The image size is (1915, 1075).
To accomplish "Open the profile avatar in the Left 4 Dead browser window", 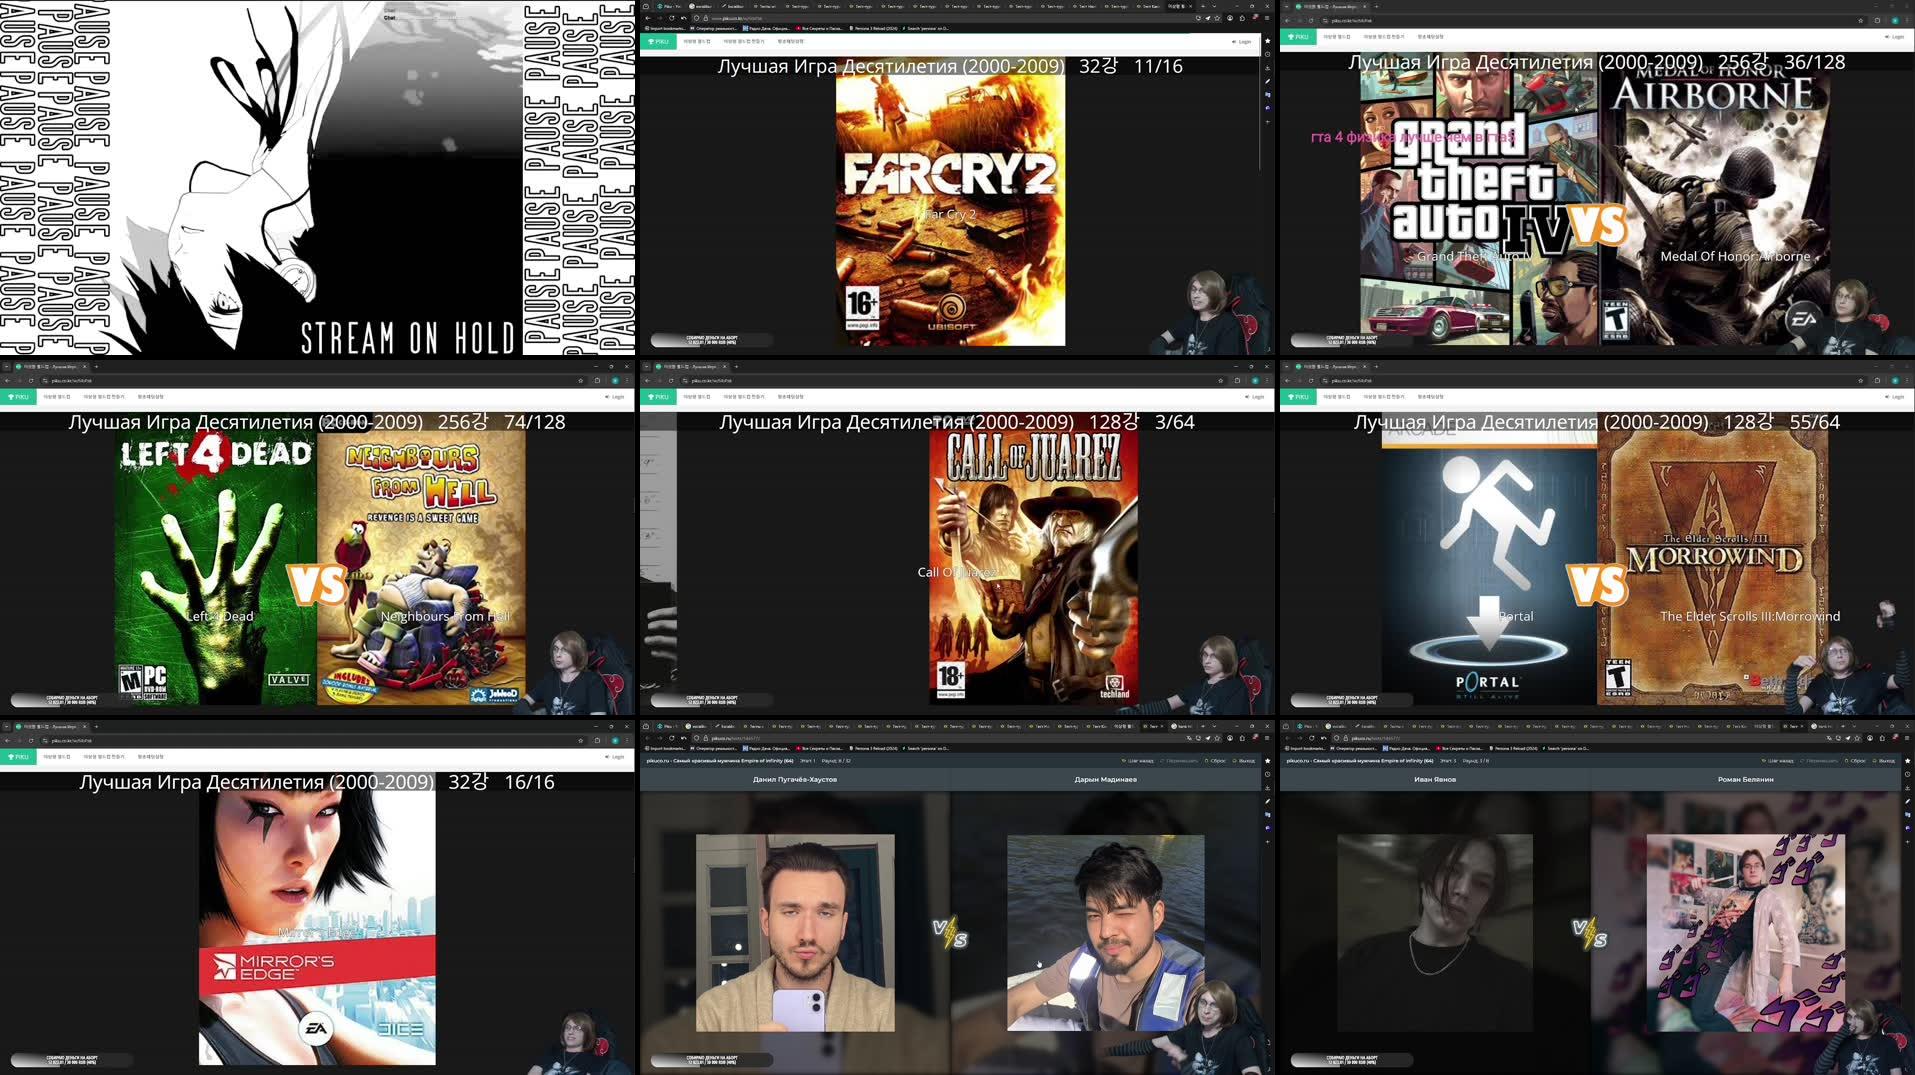I will 614,380.
